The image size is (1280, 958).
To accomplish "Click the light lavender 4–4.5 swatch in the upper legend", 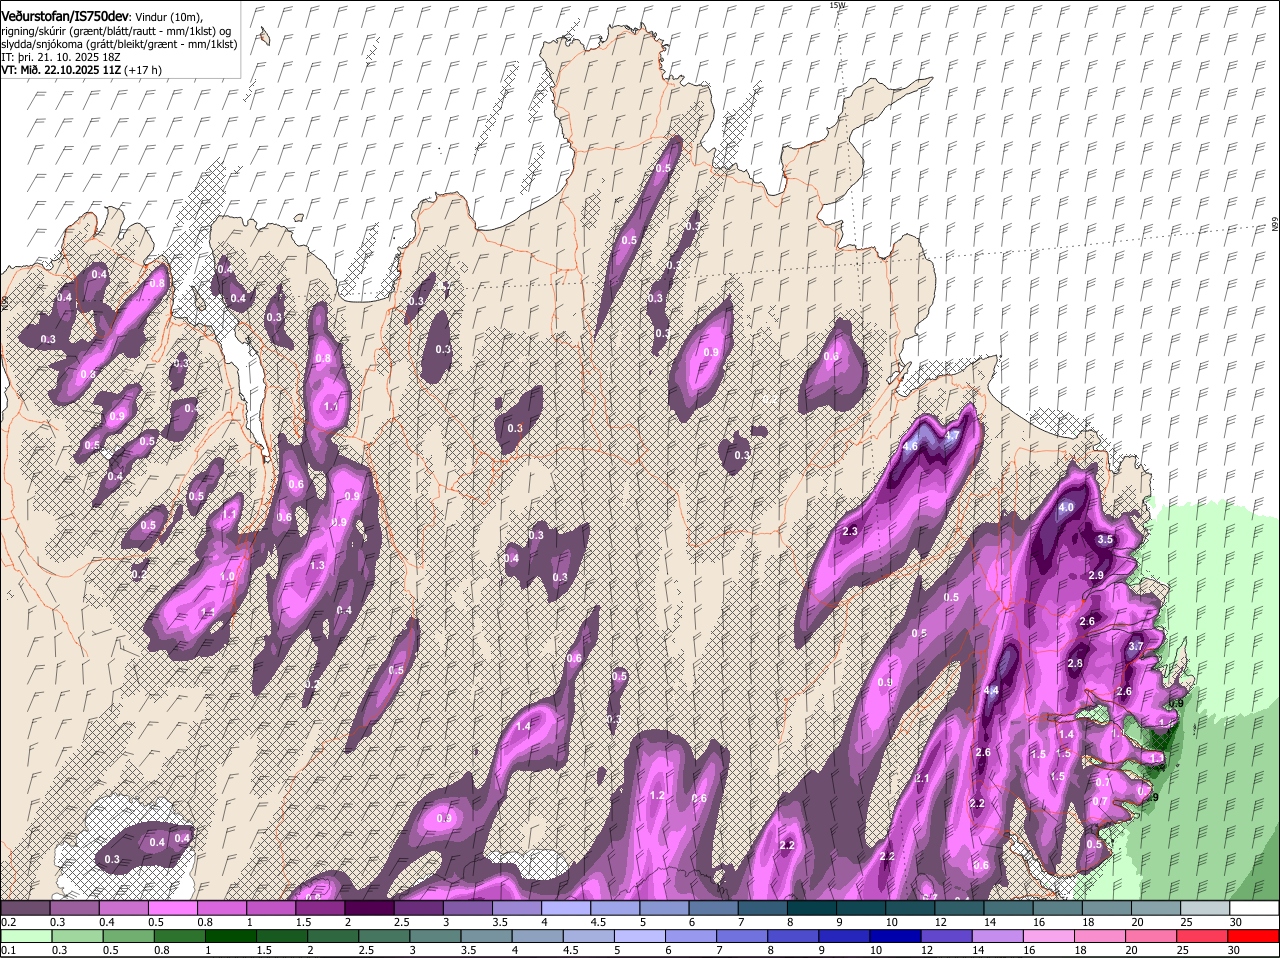I will (565, 908).
